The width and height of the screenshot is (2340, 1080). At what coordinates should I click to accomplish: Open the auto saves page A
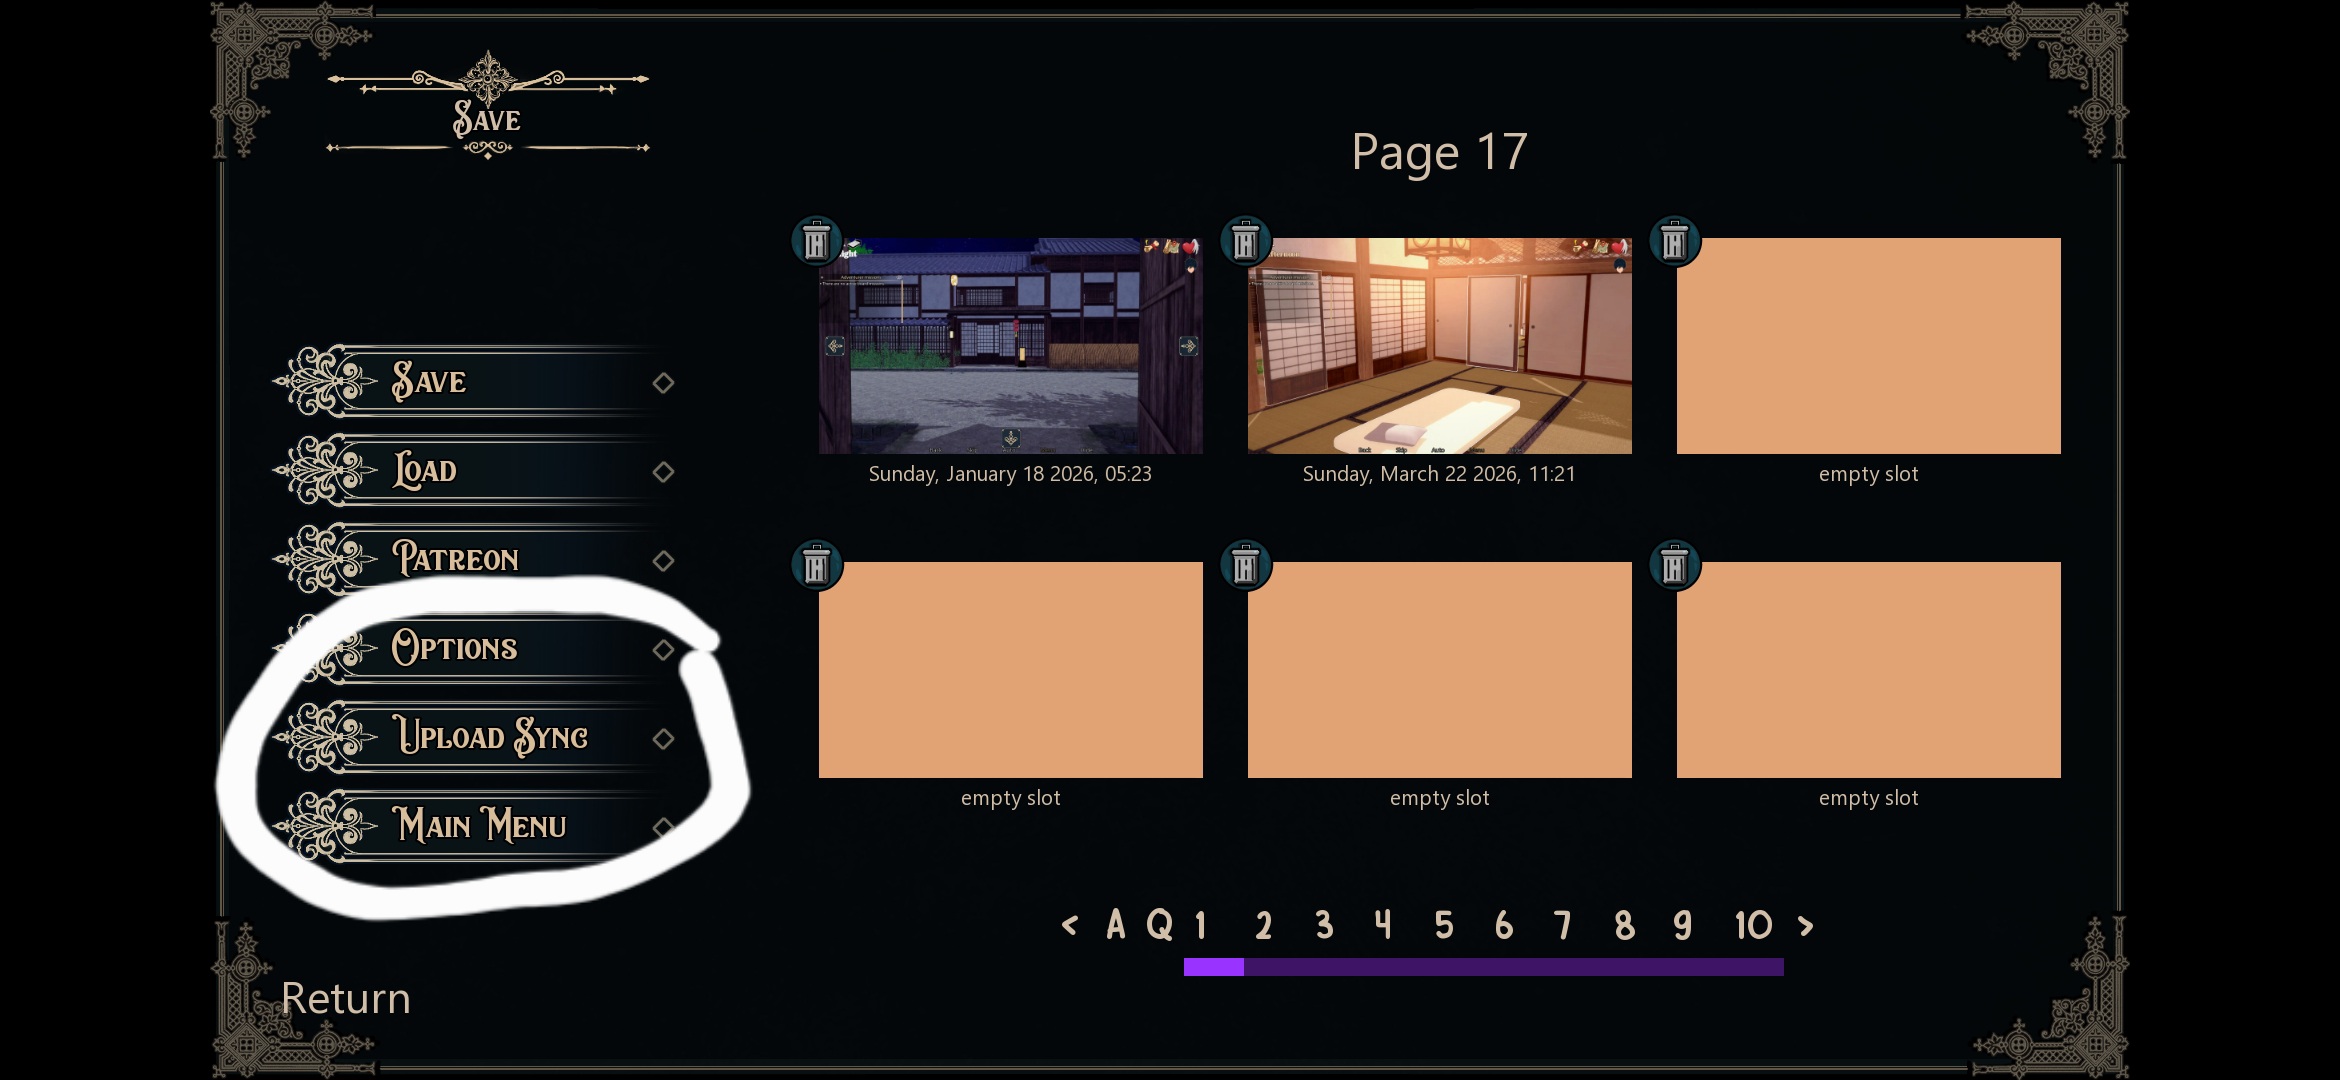tap(1116, 925)
